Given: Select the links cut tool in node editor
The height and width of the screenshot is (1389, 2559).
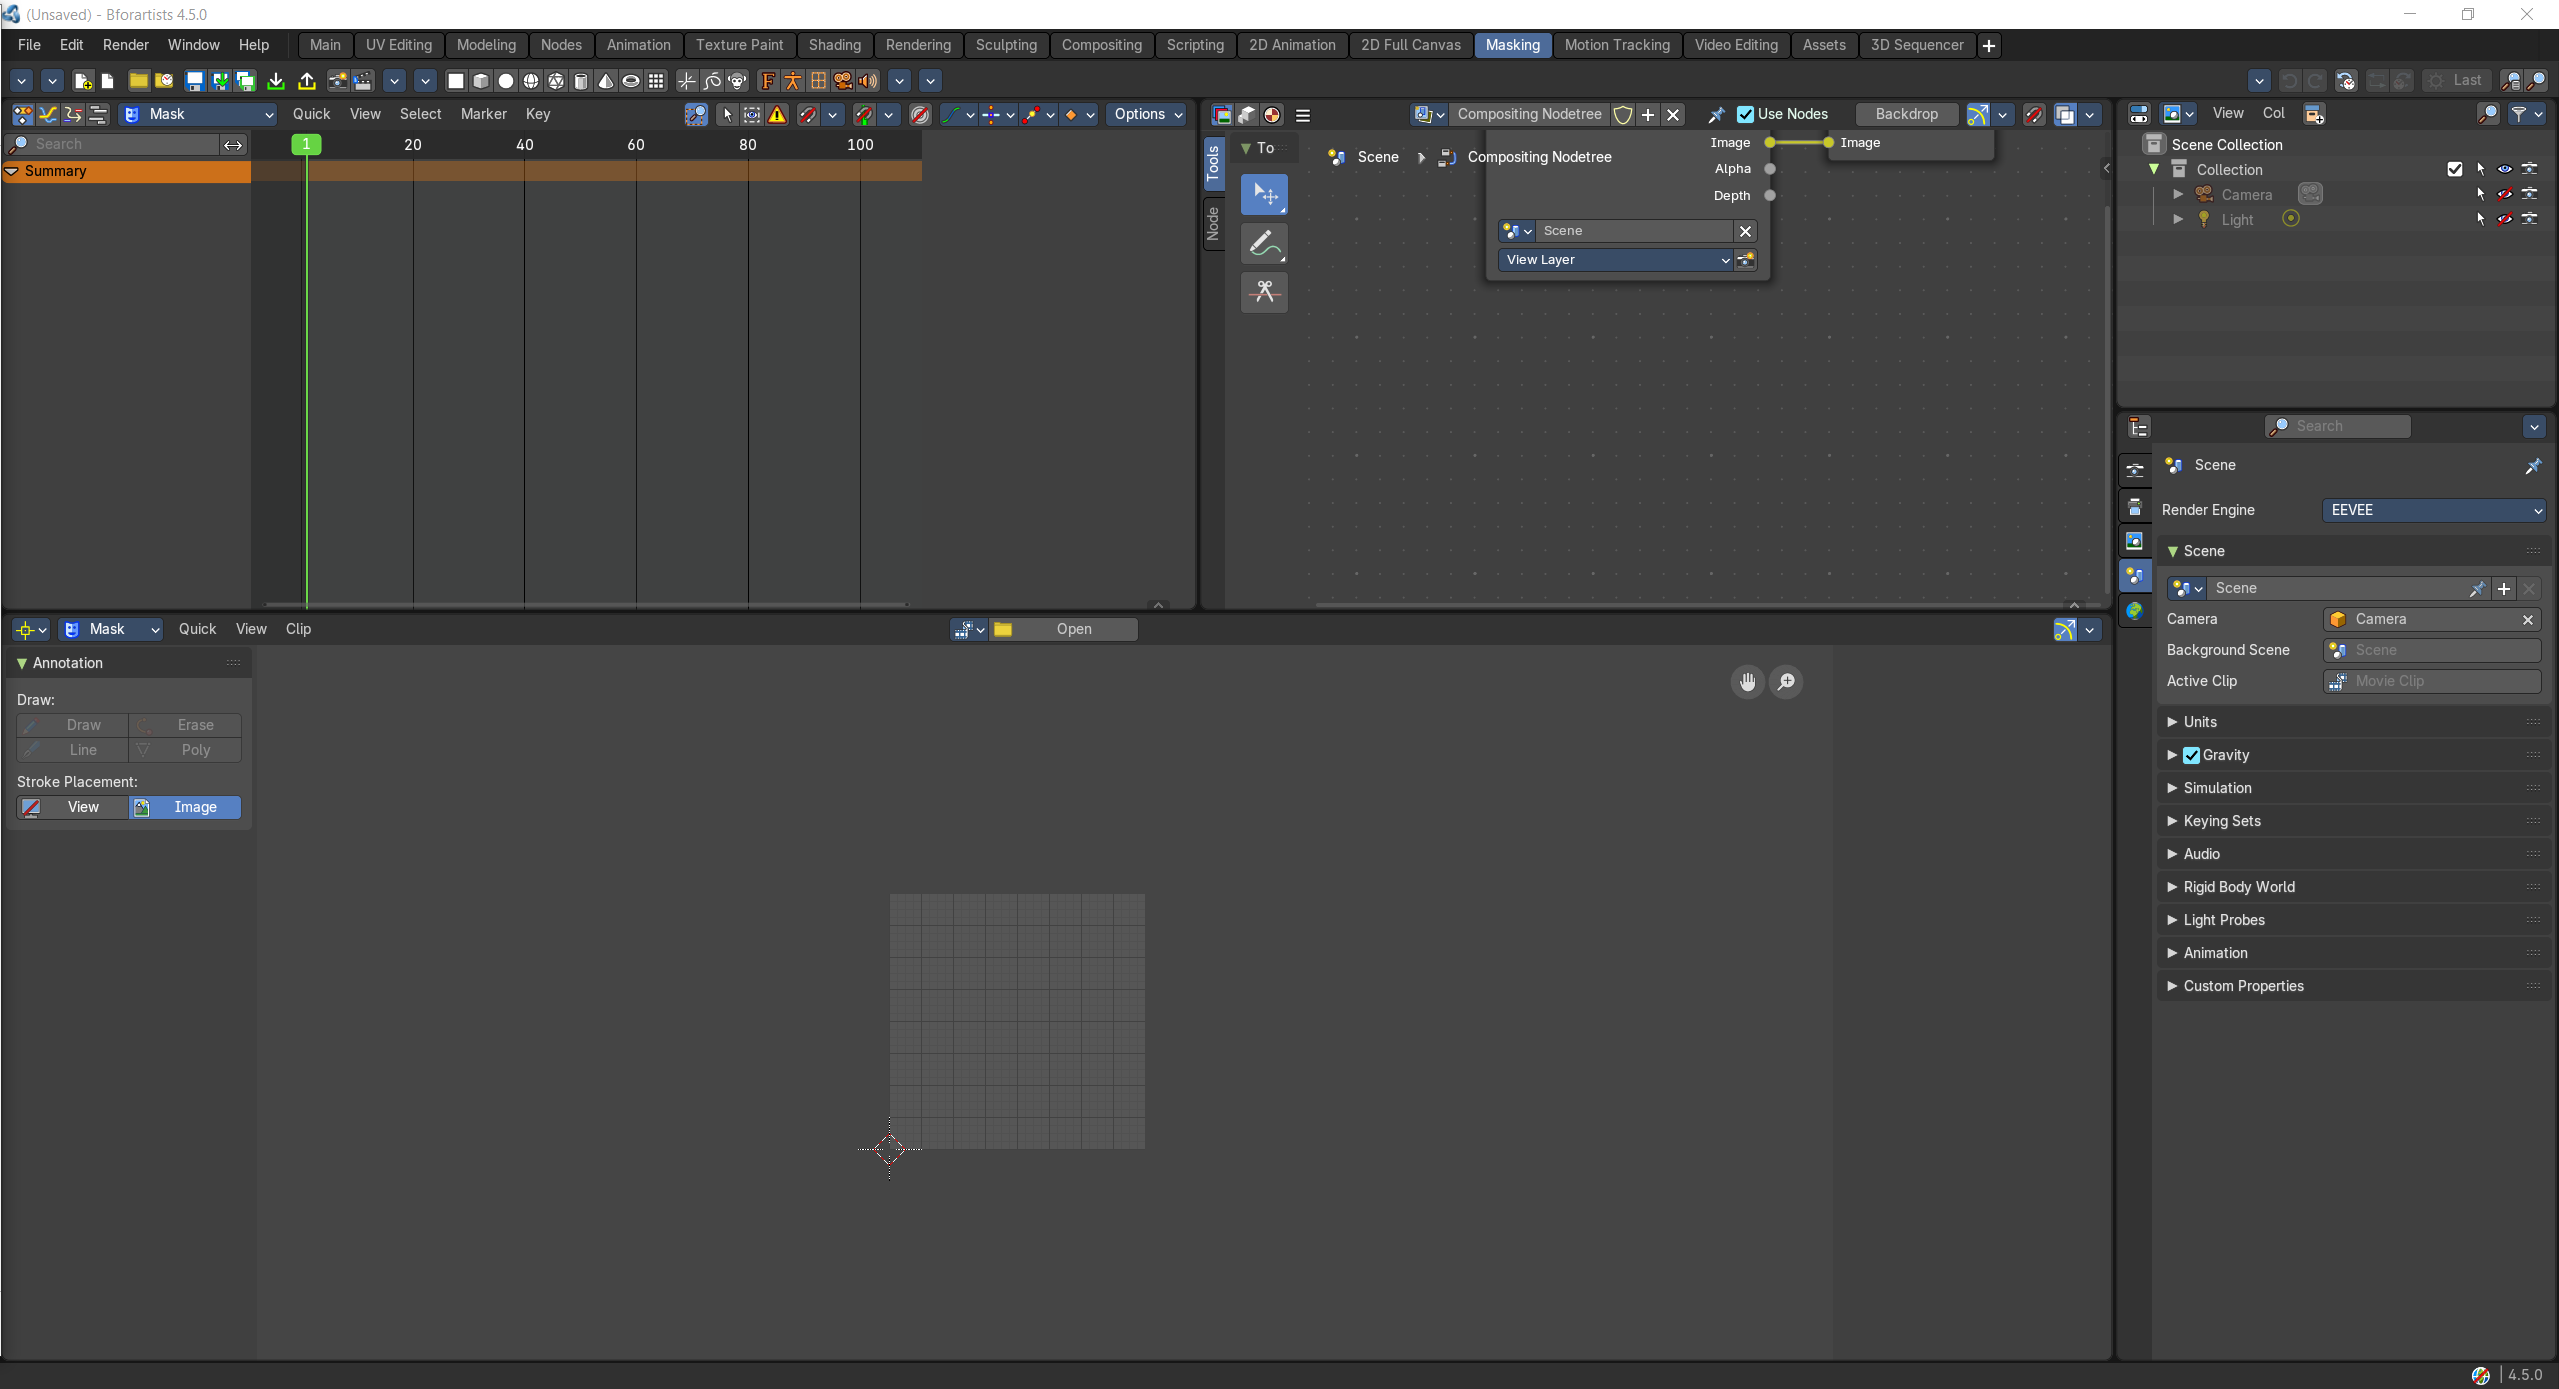Looking at the screenshot, I should [x=1264, y=292].
